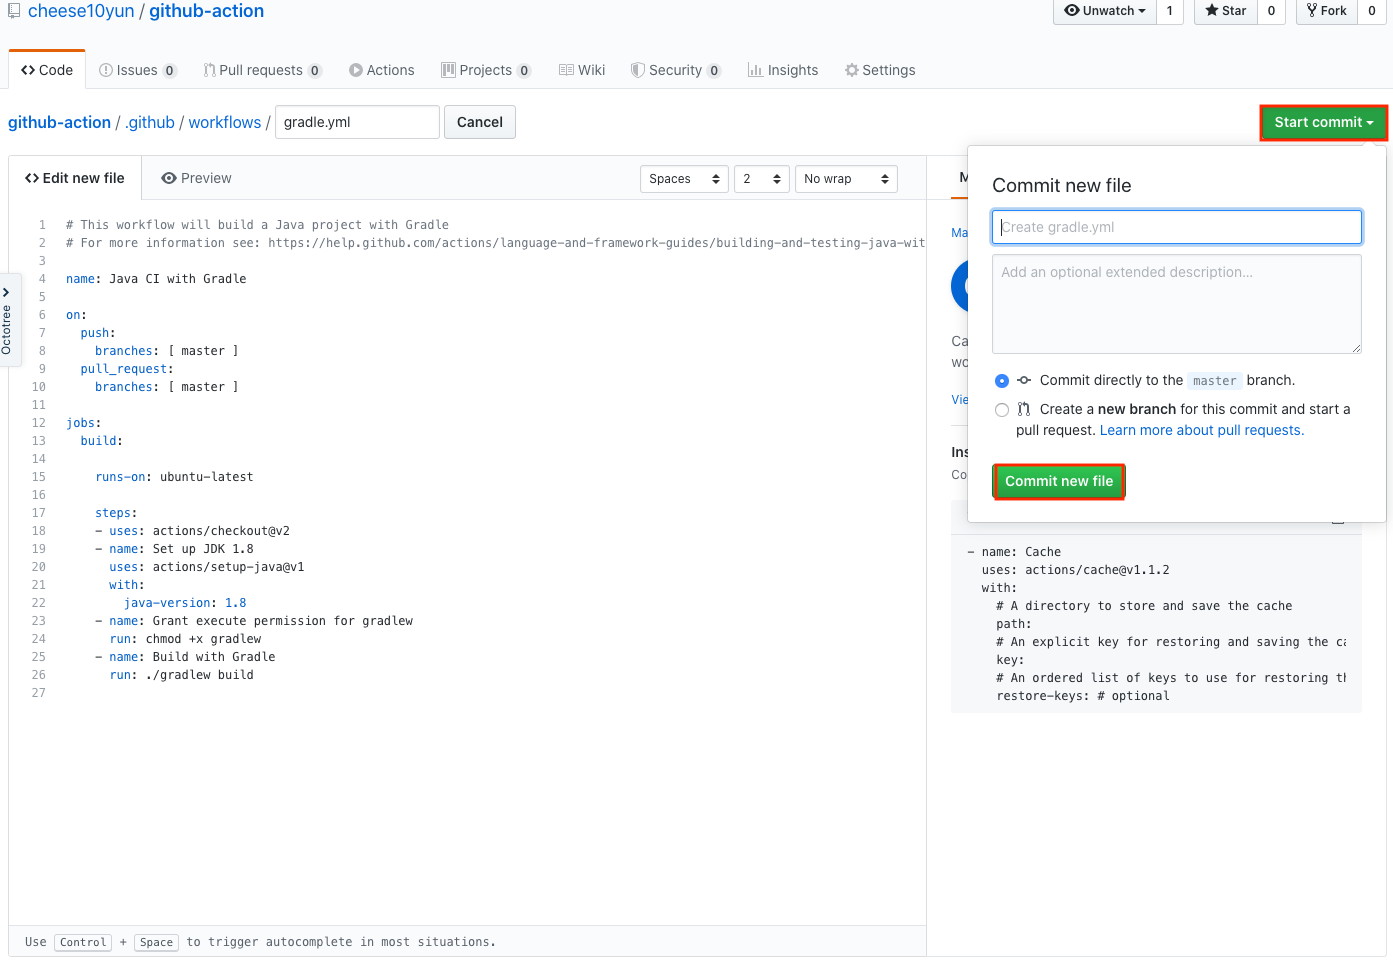Switch to Edit new file tab
This screenshot has width=1393, height=969.
click(x=75, y=178)
